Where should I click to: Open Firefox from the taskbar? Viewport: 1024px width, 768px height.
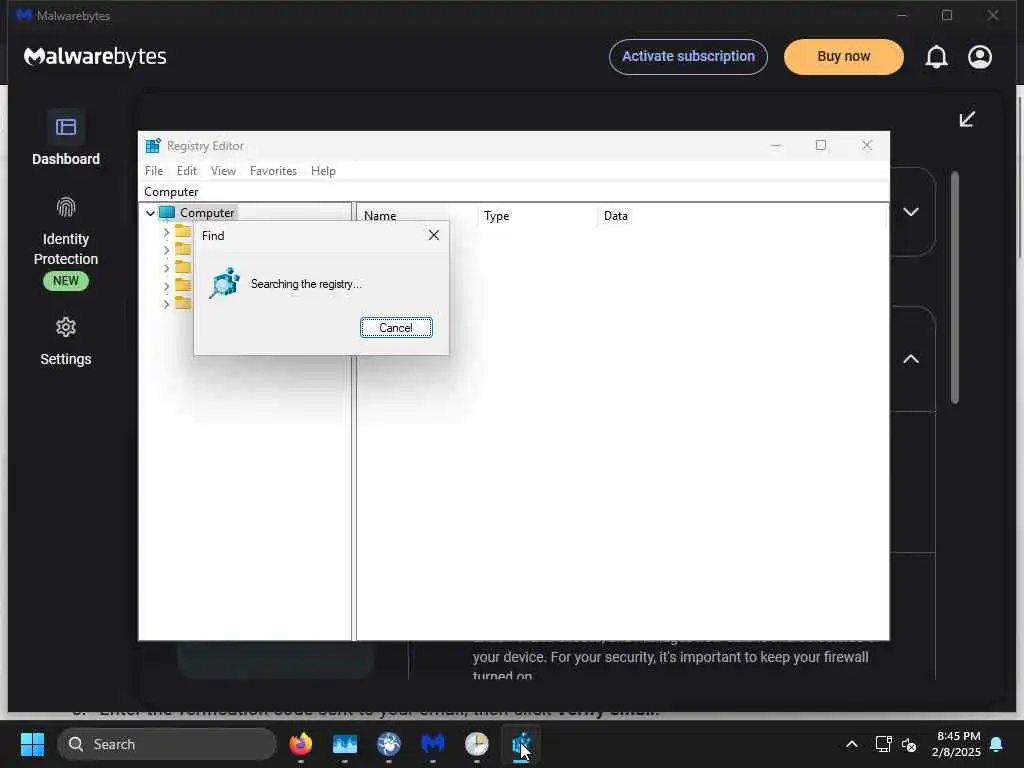click(x=300, y=744)
